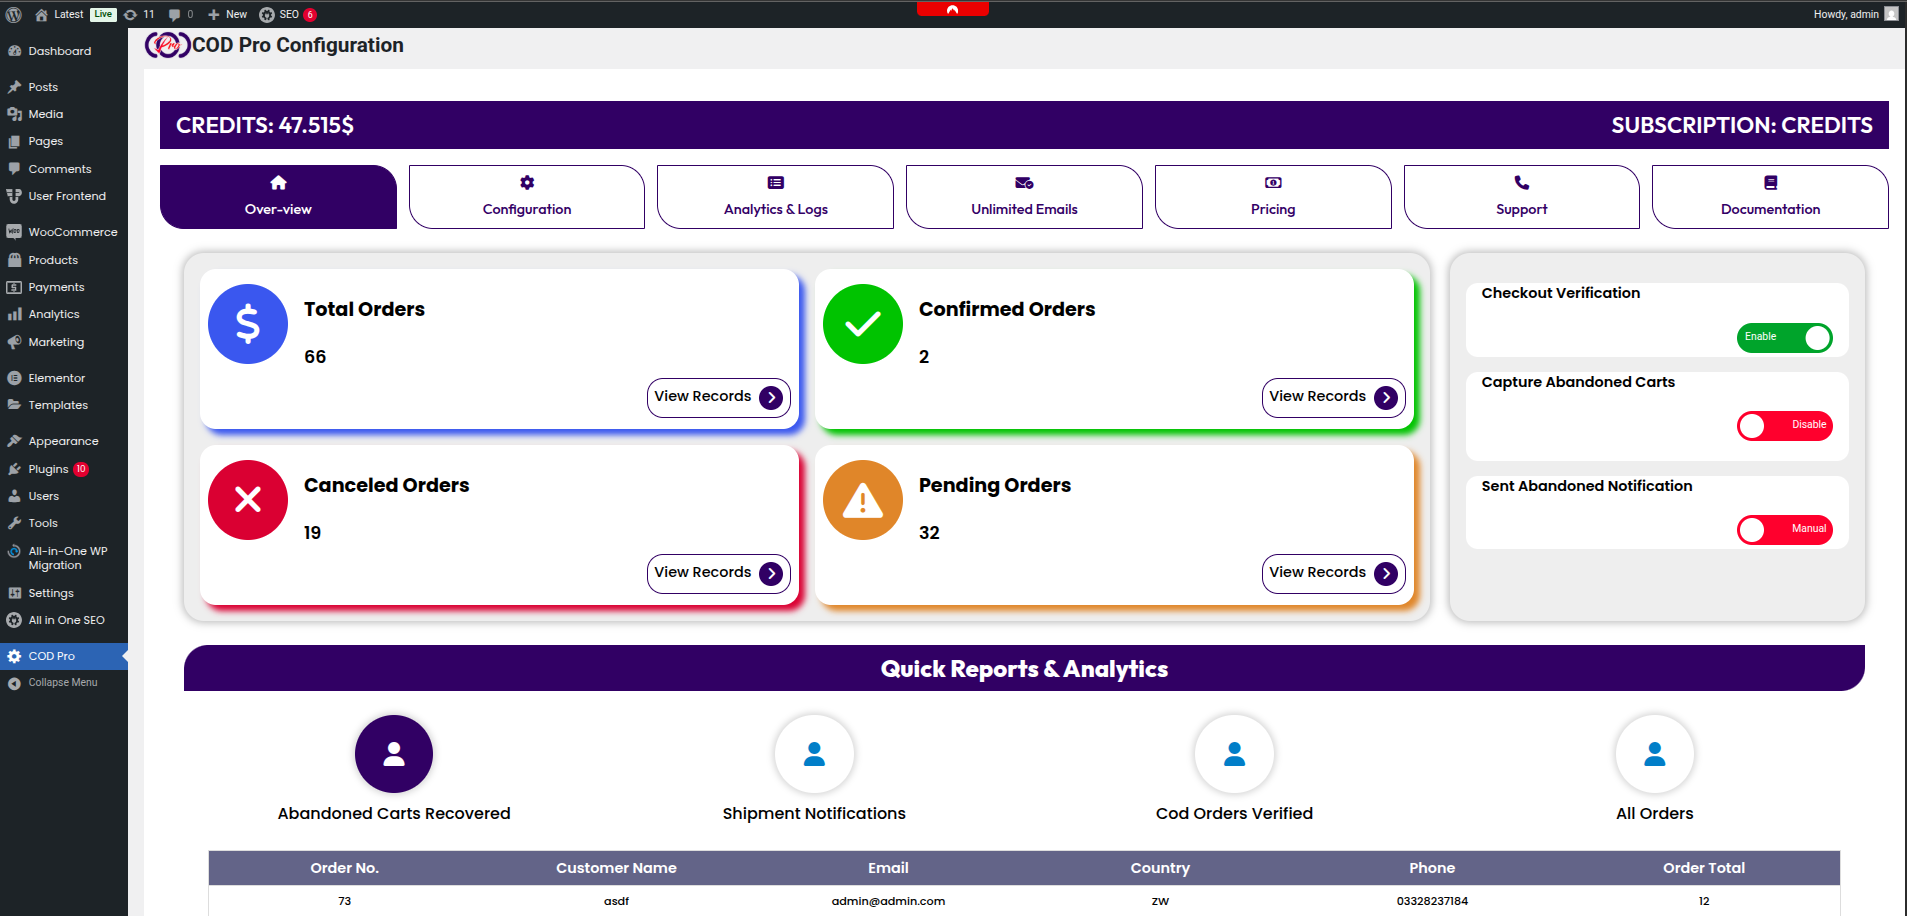The height and width of the screenshot is (916, 1907).
Task: Click the arrow icon in Total Orders View Records
Action: [x=771, y=398]
